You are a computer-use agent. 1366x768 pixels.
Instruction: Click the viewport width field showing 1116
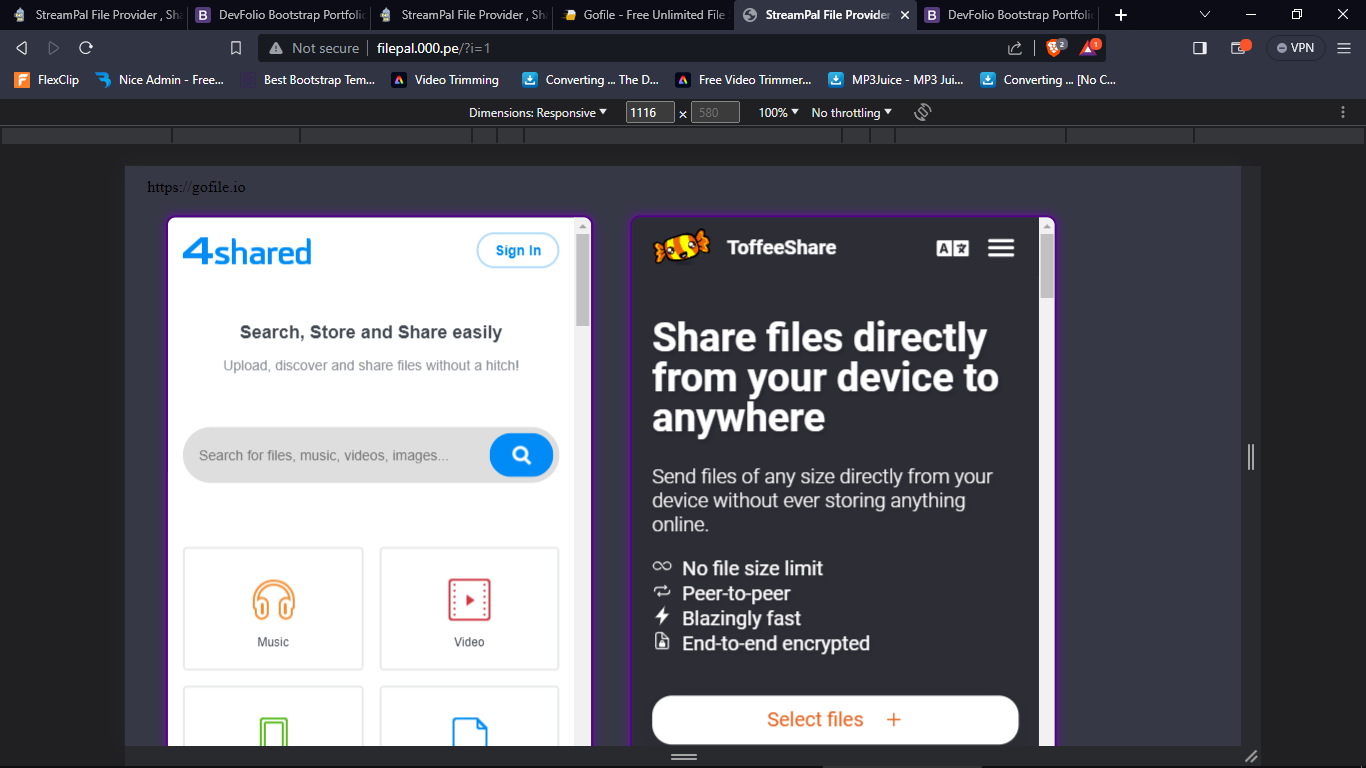650,113
